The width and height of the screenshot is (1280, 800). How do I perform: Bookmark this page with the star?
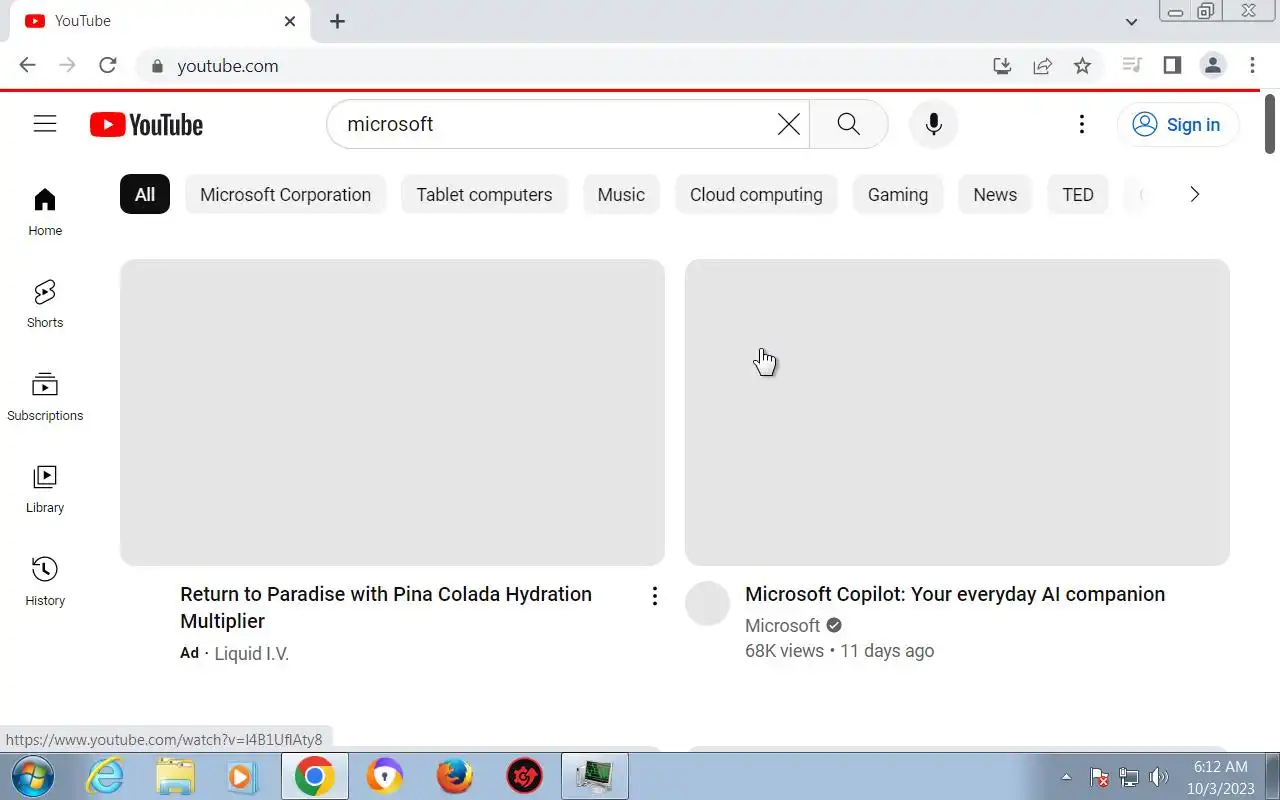click(1082, 66)
